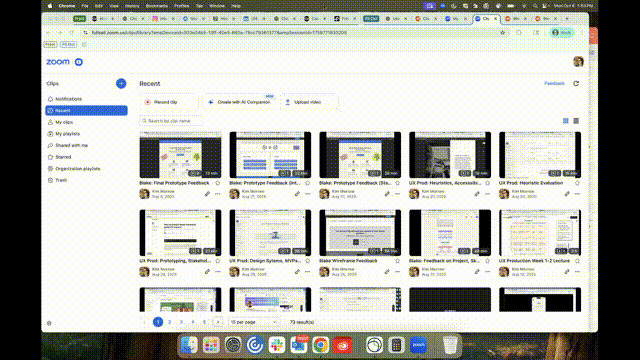Go to page 3 of results
The width and height of the screenshot is (640, 360).
[181, 322]
